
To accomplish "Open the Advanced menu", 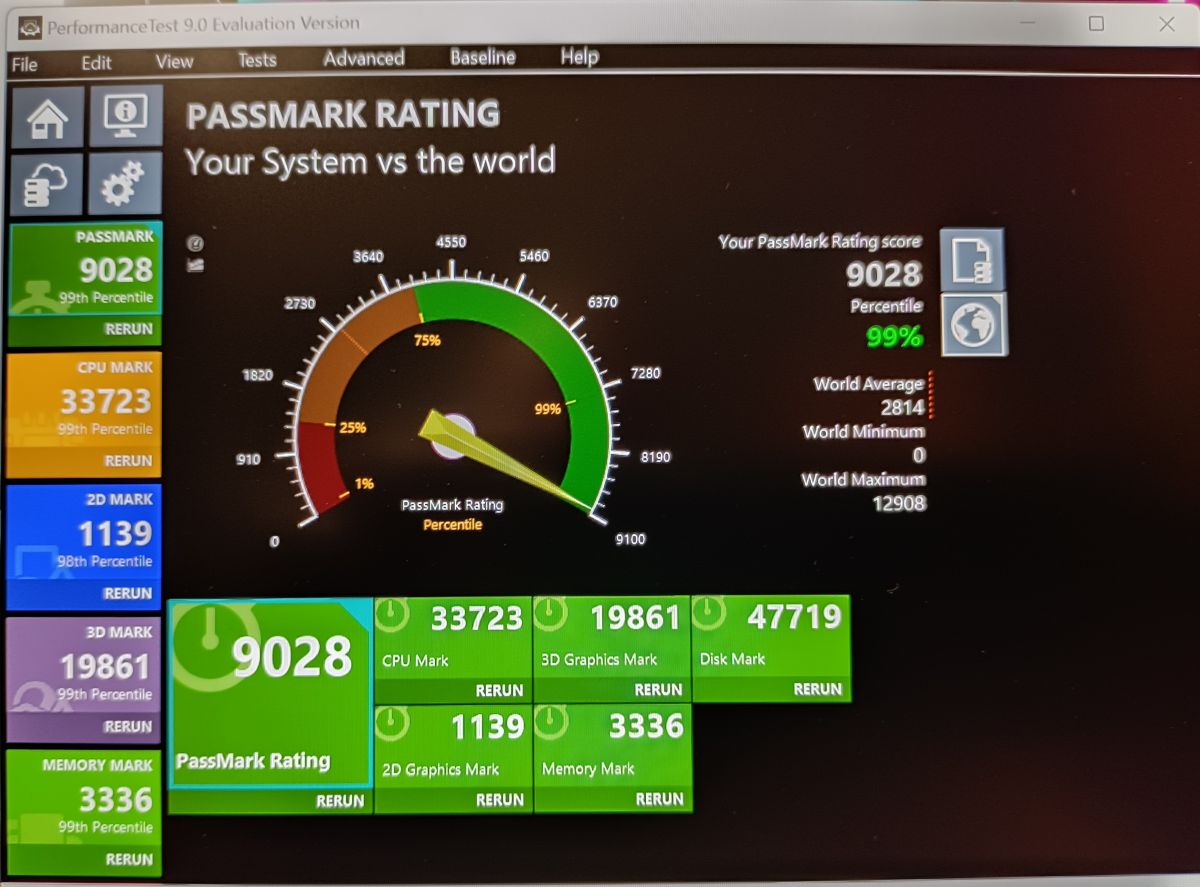I will coord(363,58).
